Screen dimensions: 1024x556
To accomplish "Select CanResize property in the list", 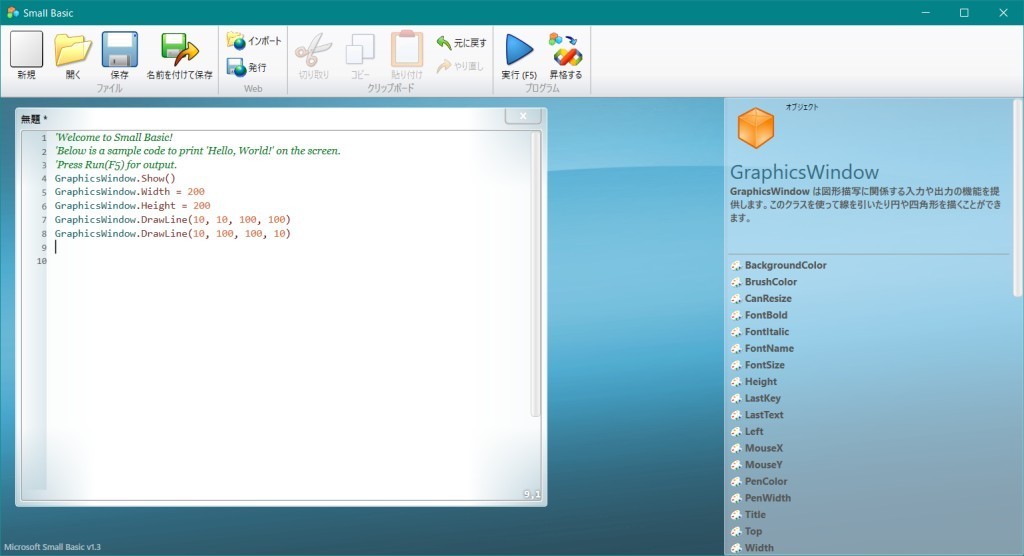I will point(768,299).
